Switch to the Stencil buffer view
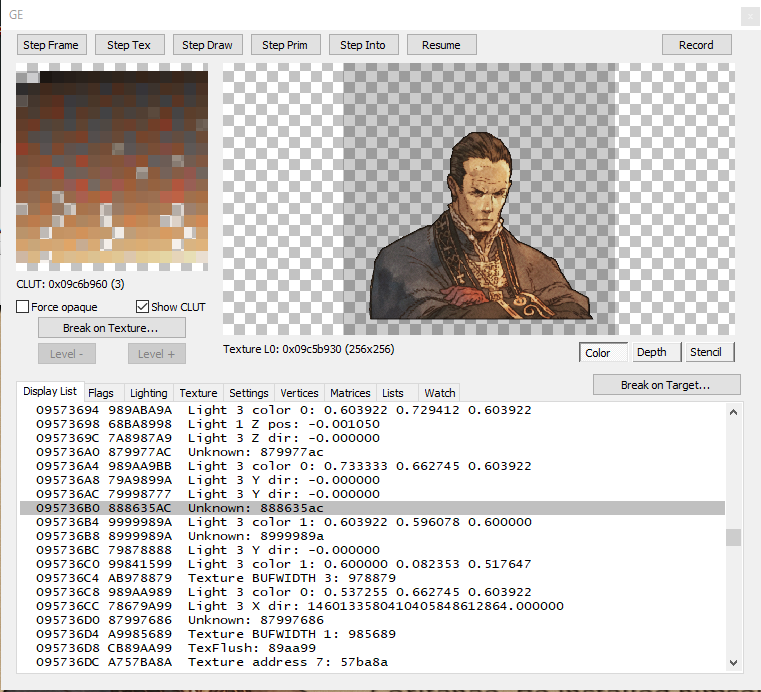The height and width of the screenshot is (692, 761). tap(710, 352)
